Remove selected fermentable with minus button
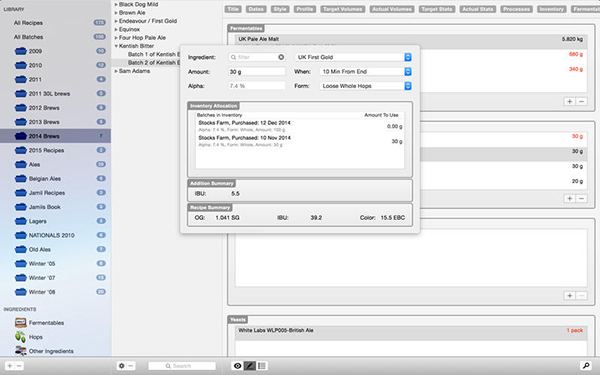This screenshot has width=600, height=375. [582, 101]
